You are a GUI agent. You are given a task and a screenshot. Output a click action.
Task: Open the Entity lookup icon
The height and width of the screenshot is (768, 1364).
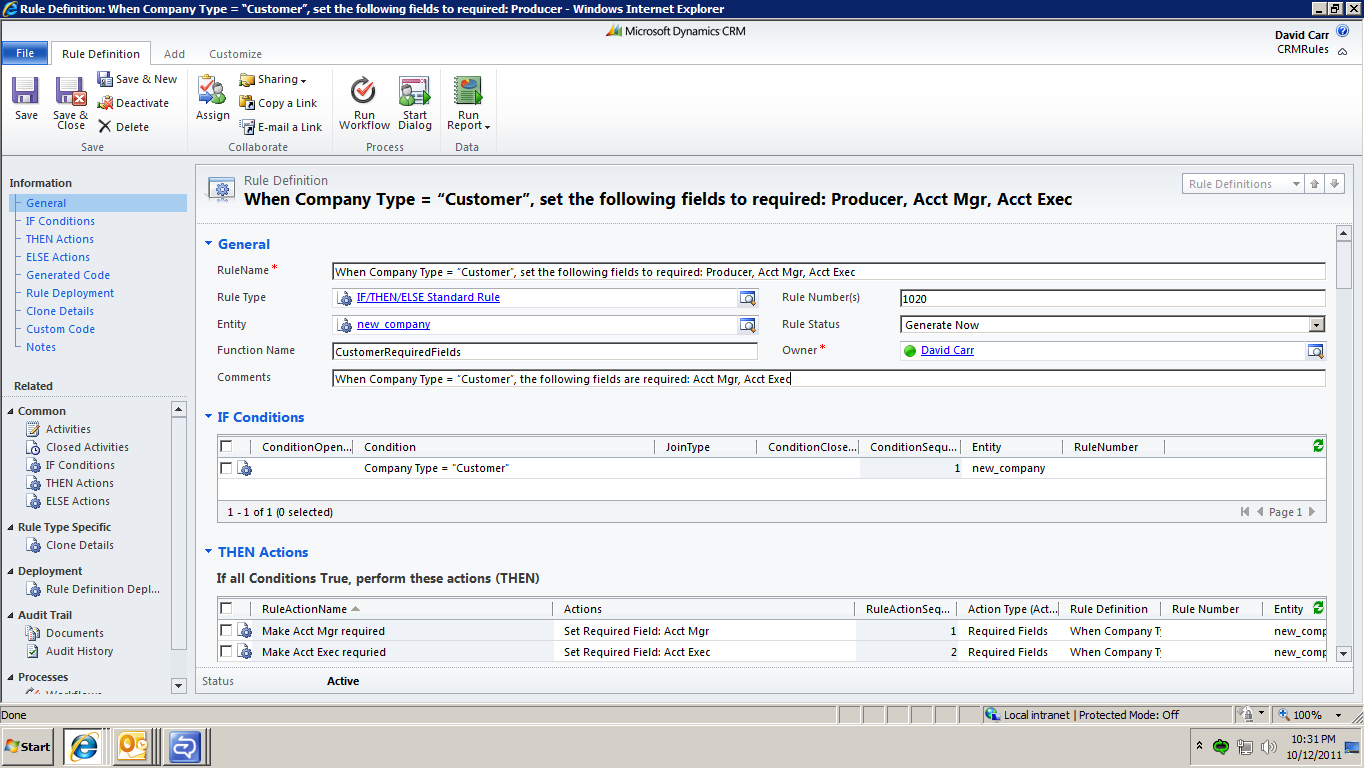point(748,325)
